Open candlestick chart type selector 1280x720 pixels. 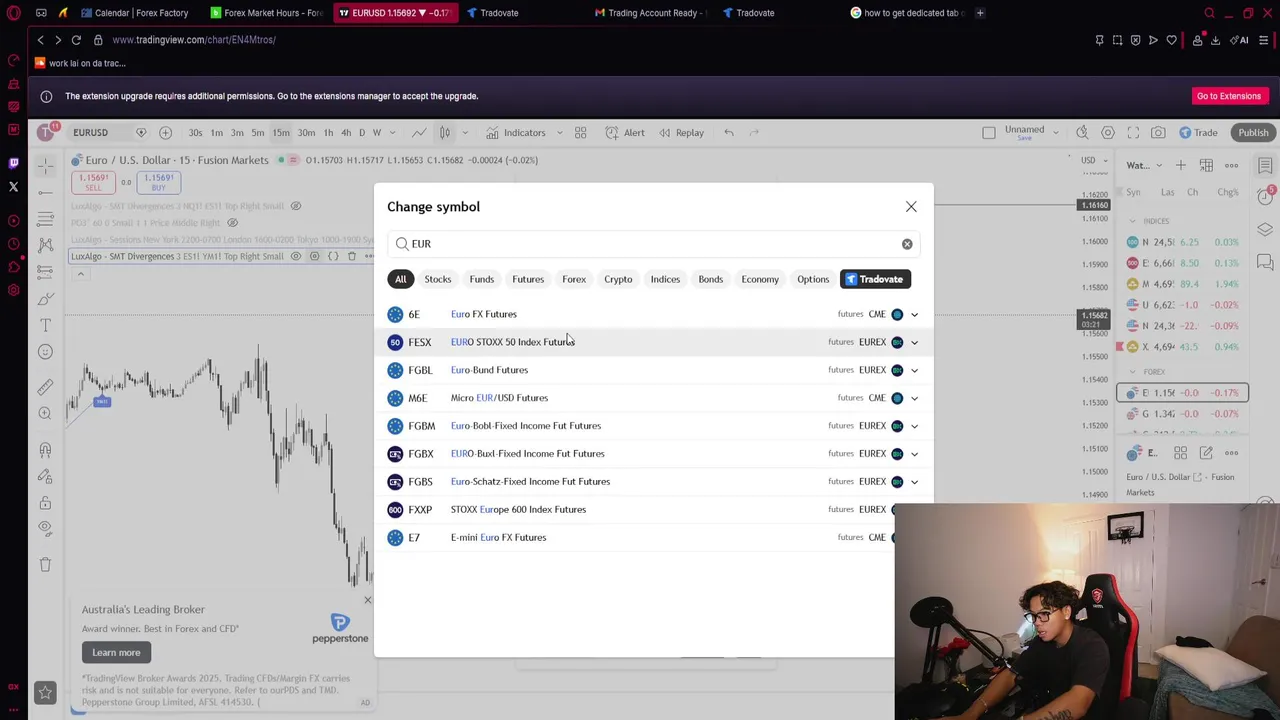tap(445, 133)
